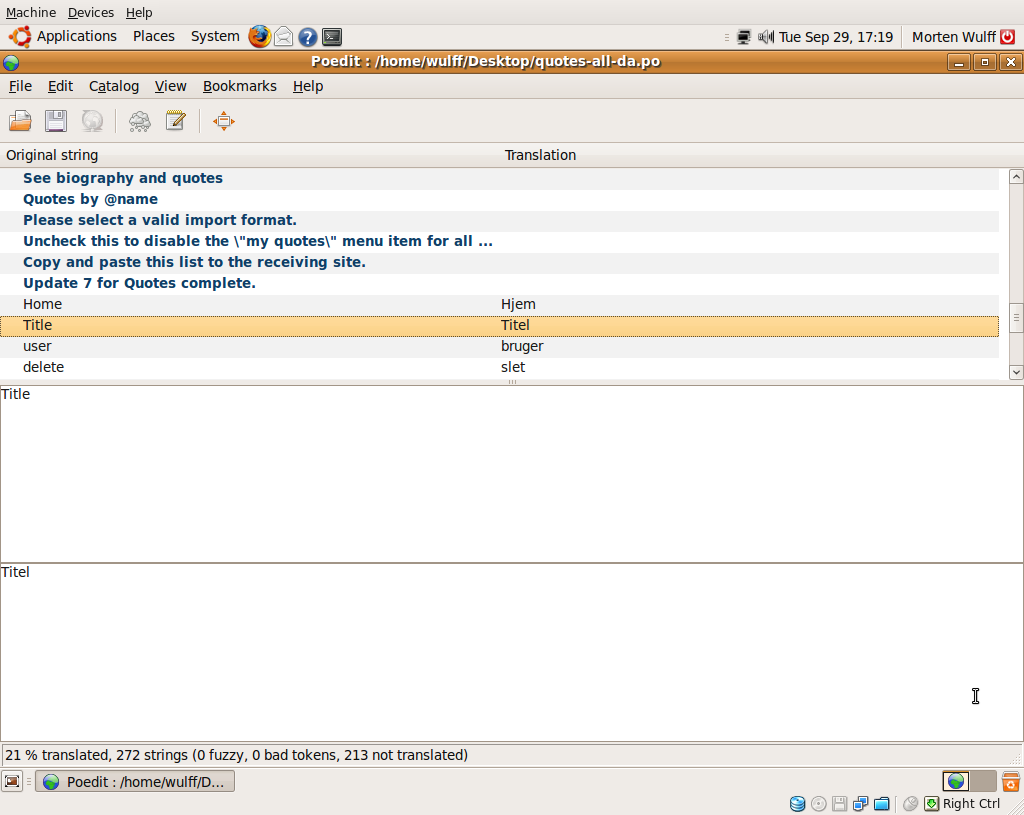
Task: Open the clock showing Tue Sep 29
Action: [x=835, y=37]
